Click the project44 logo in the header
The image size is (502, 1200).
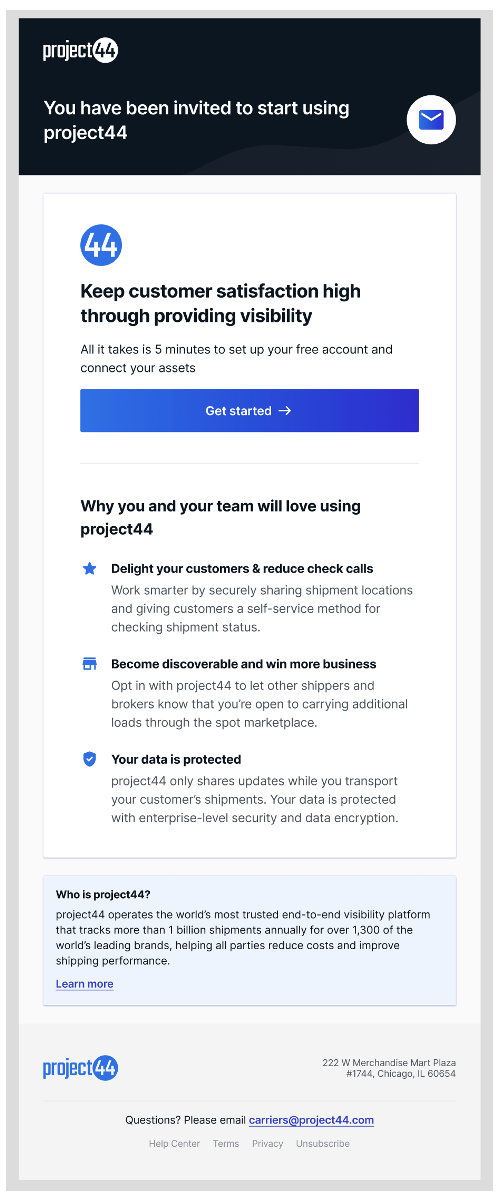point(81,51)
